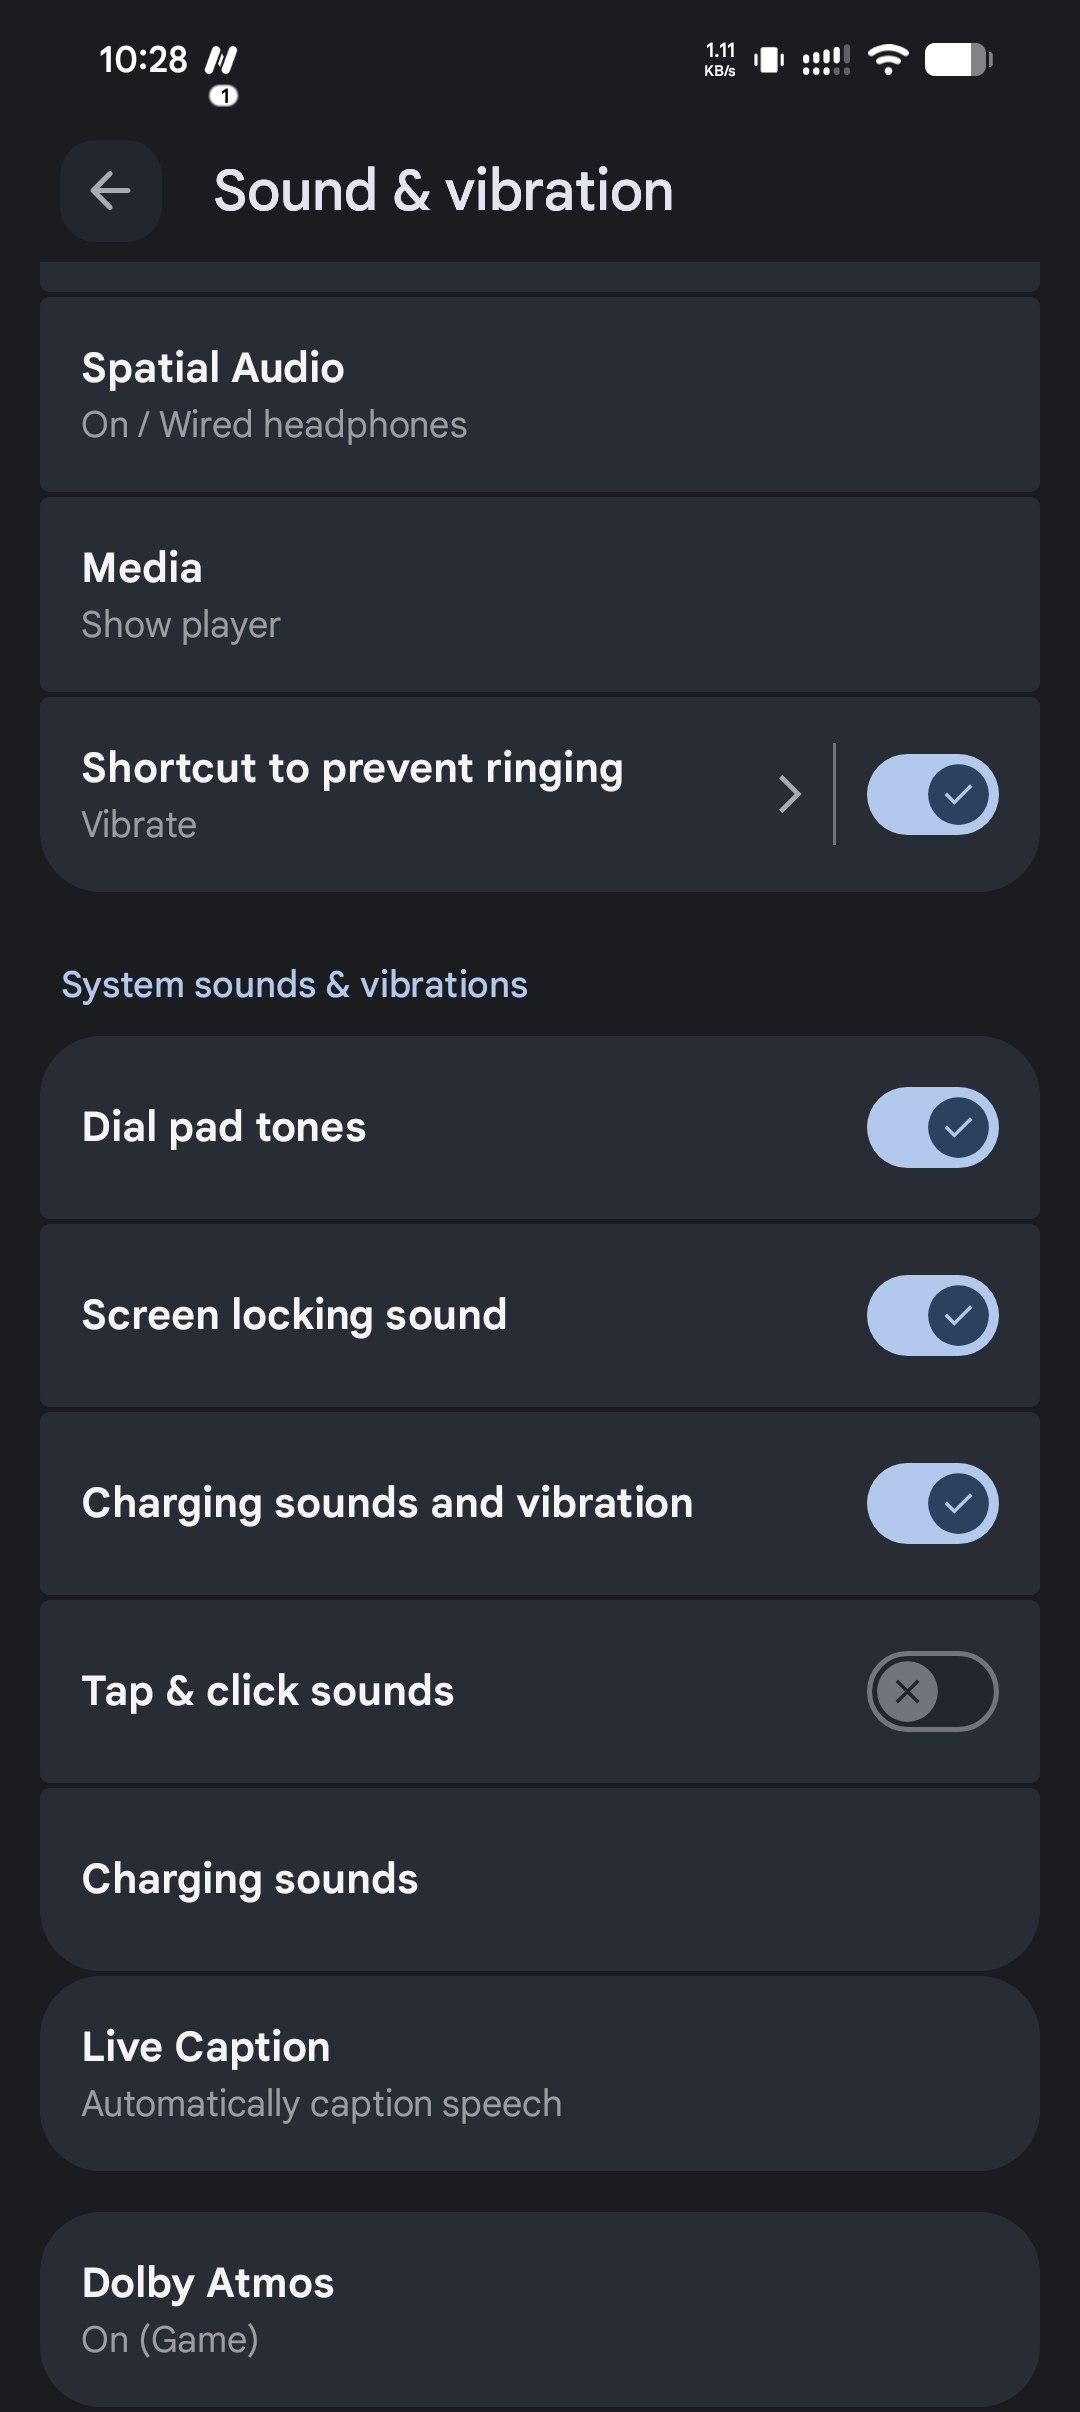Disable the Dial pad tones switch
This screenshot has height=2412, width=1080.
[x=932, y=1128]
